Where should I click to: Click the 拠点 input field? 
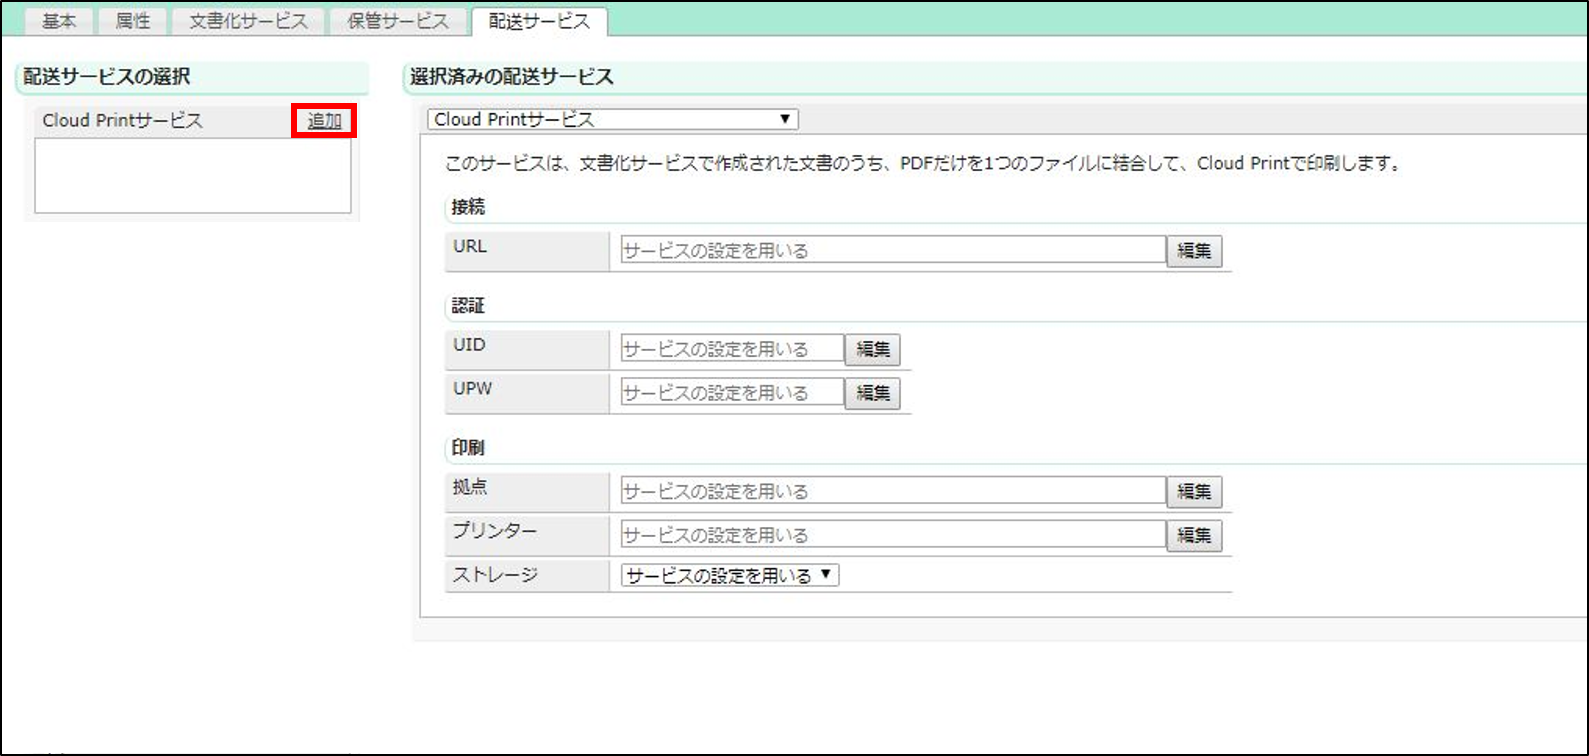tap(892, 492)
